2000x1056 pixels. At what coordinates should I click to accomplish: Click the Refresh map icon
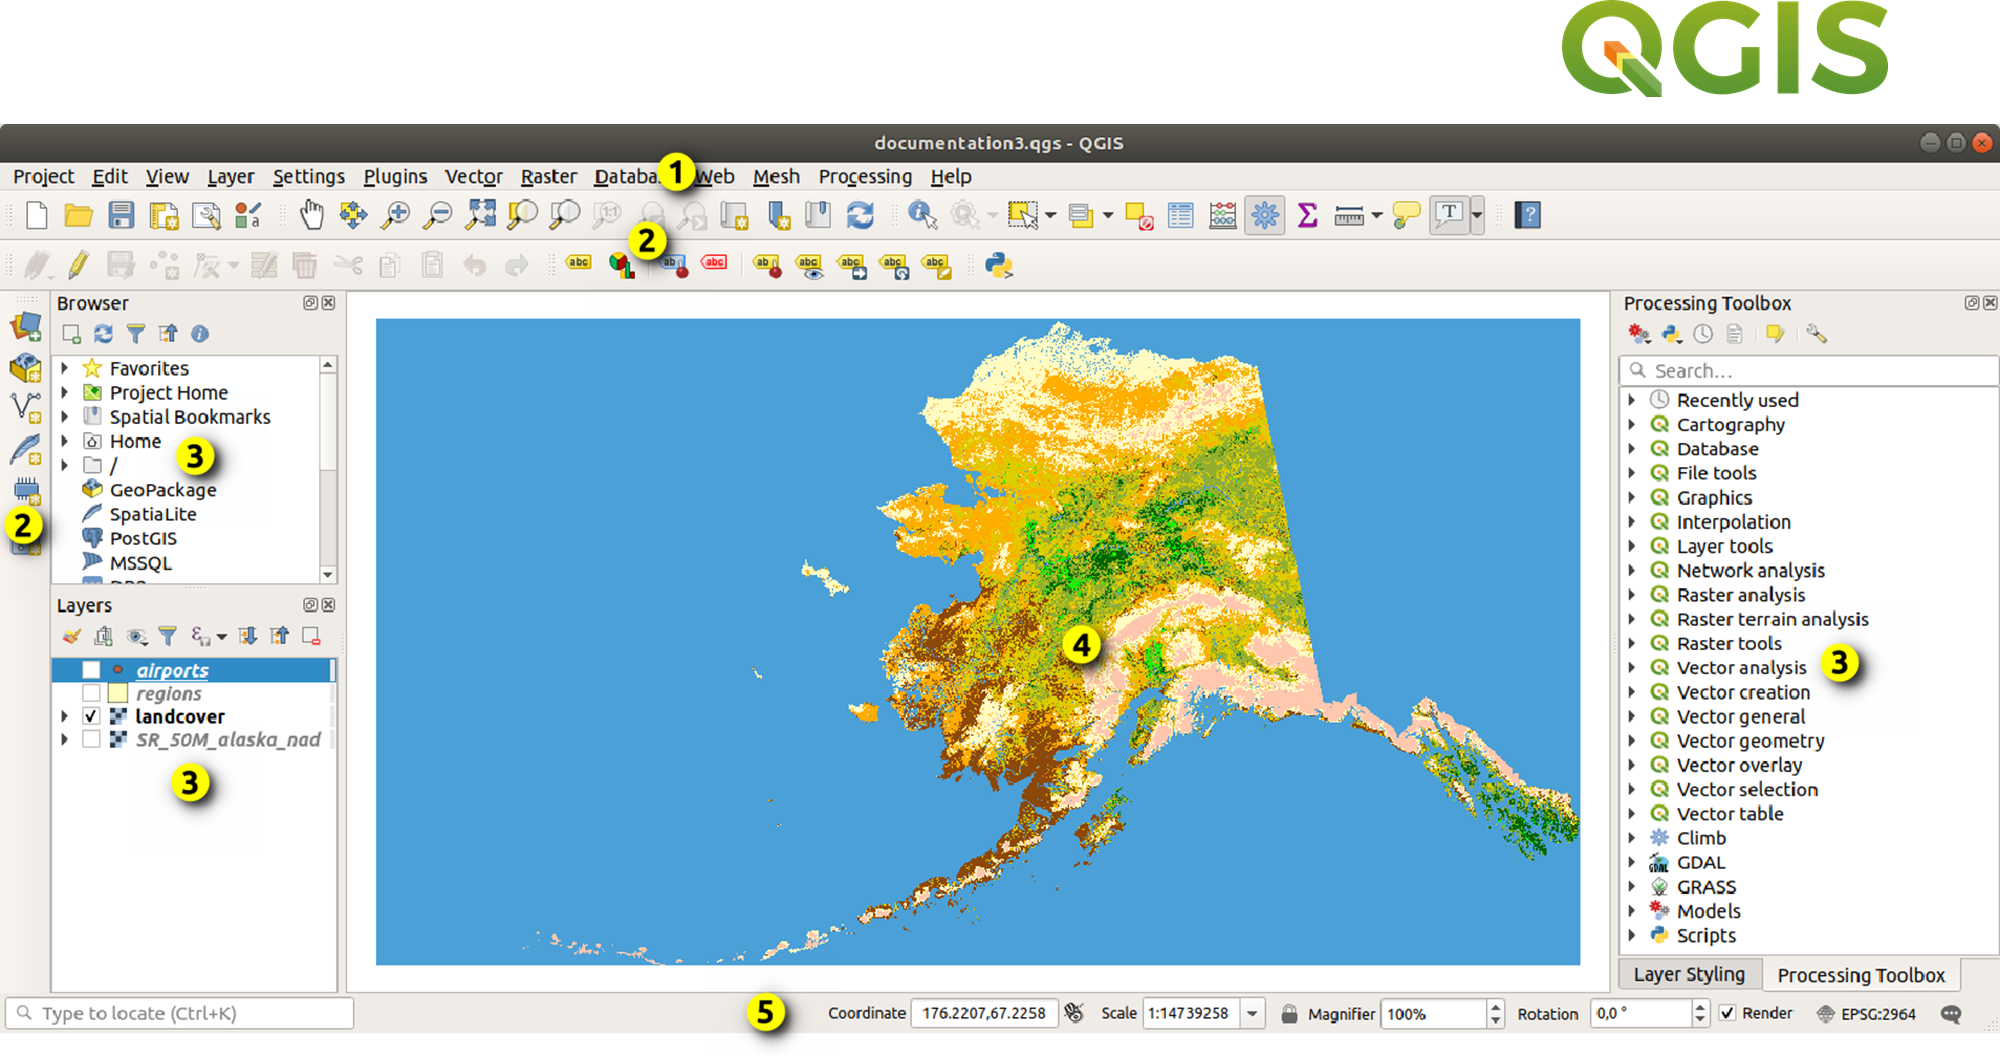coord(860,215)
